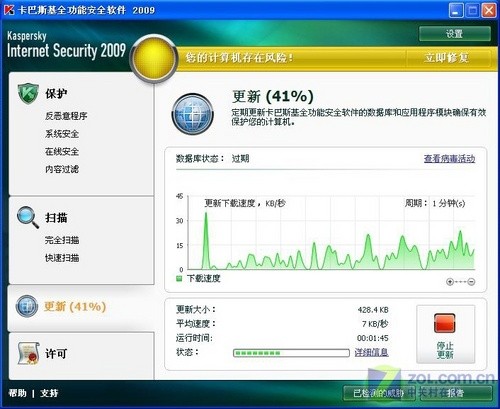Click the license certificate icon
The height and width of the screenshot is (409, 500).
pos(29,353)
